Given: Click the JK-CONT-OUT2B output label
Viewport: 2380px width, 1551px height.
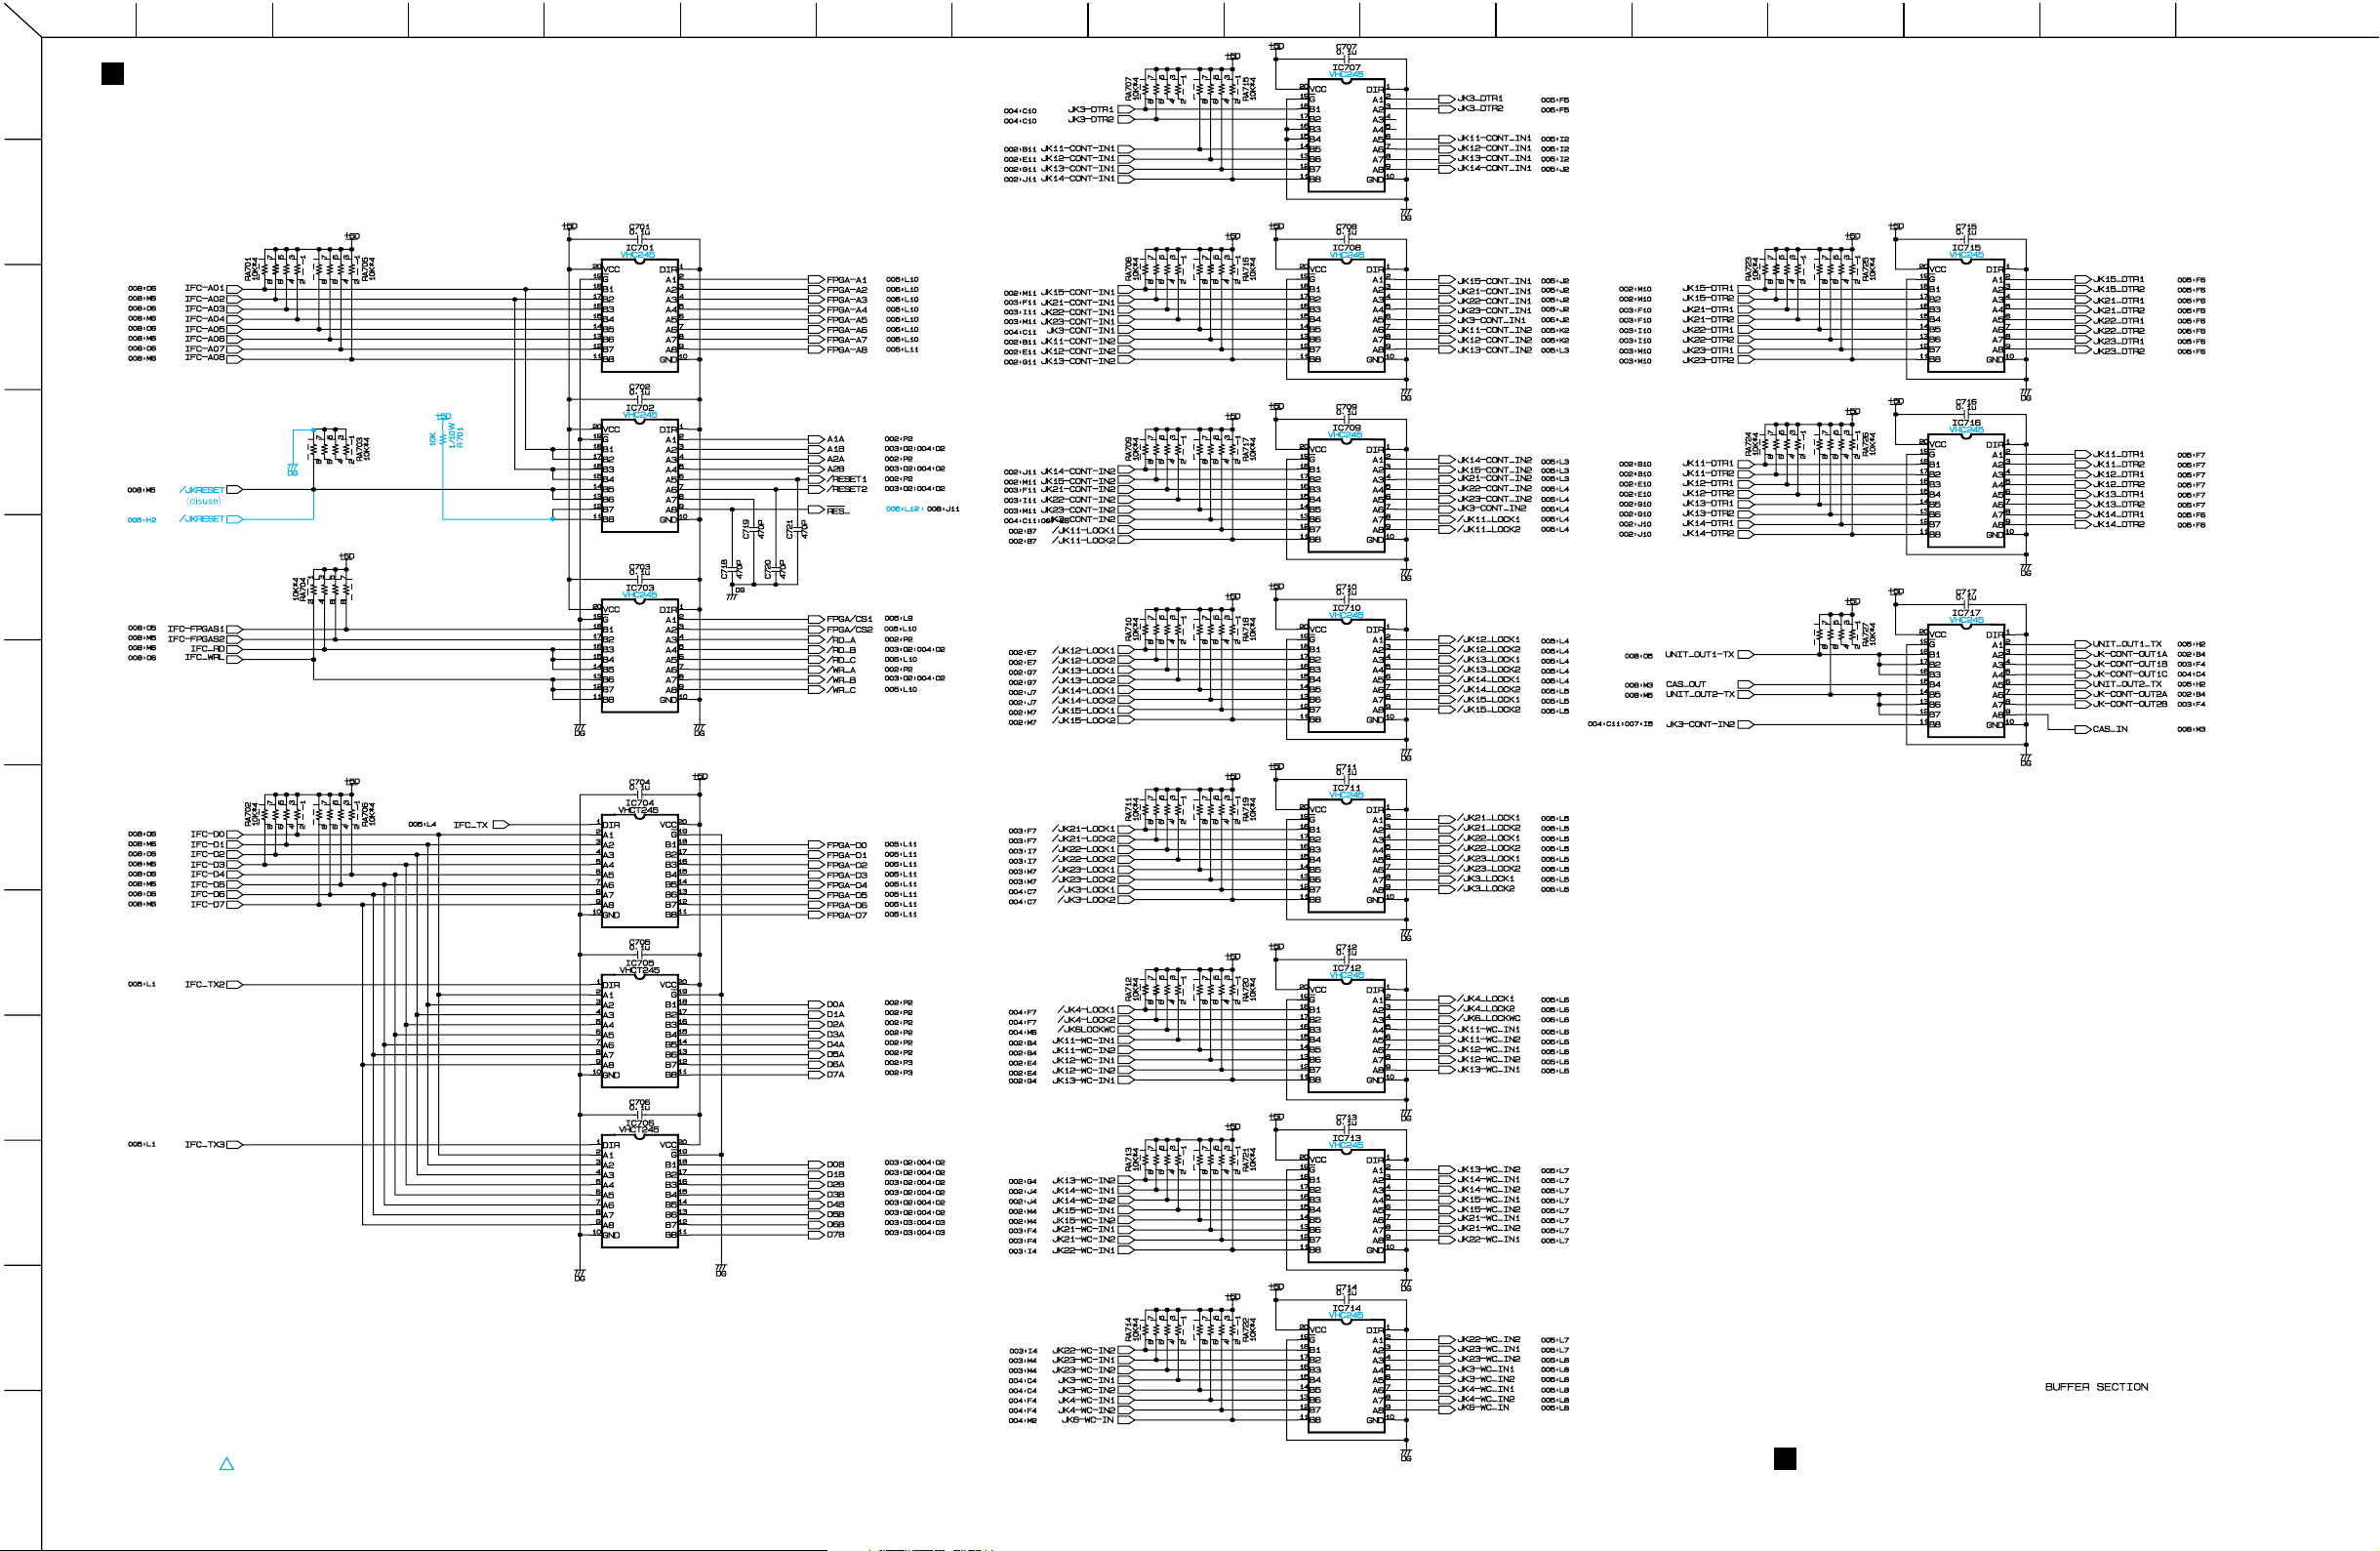Looking at the screenshot, I should pyautogui.click(x=2131, y=704).
